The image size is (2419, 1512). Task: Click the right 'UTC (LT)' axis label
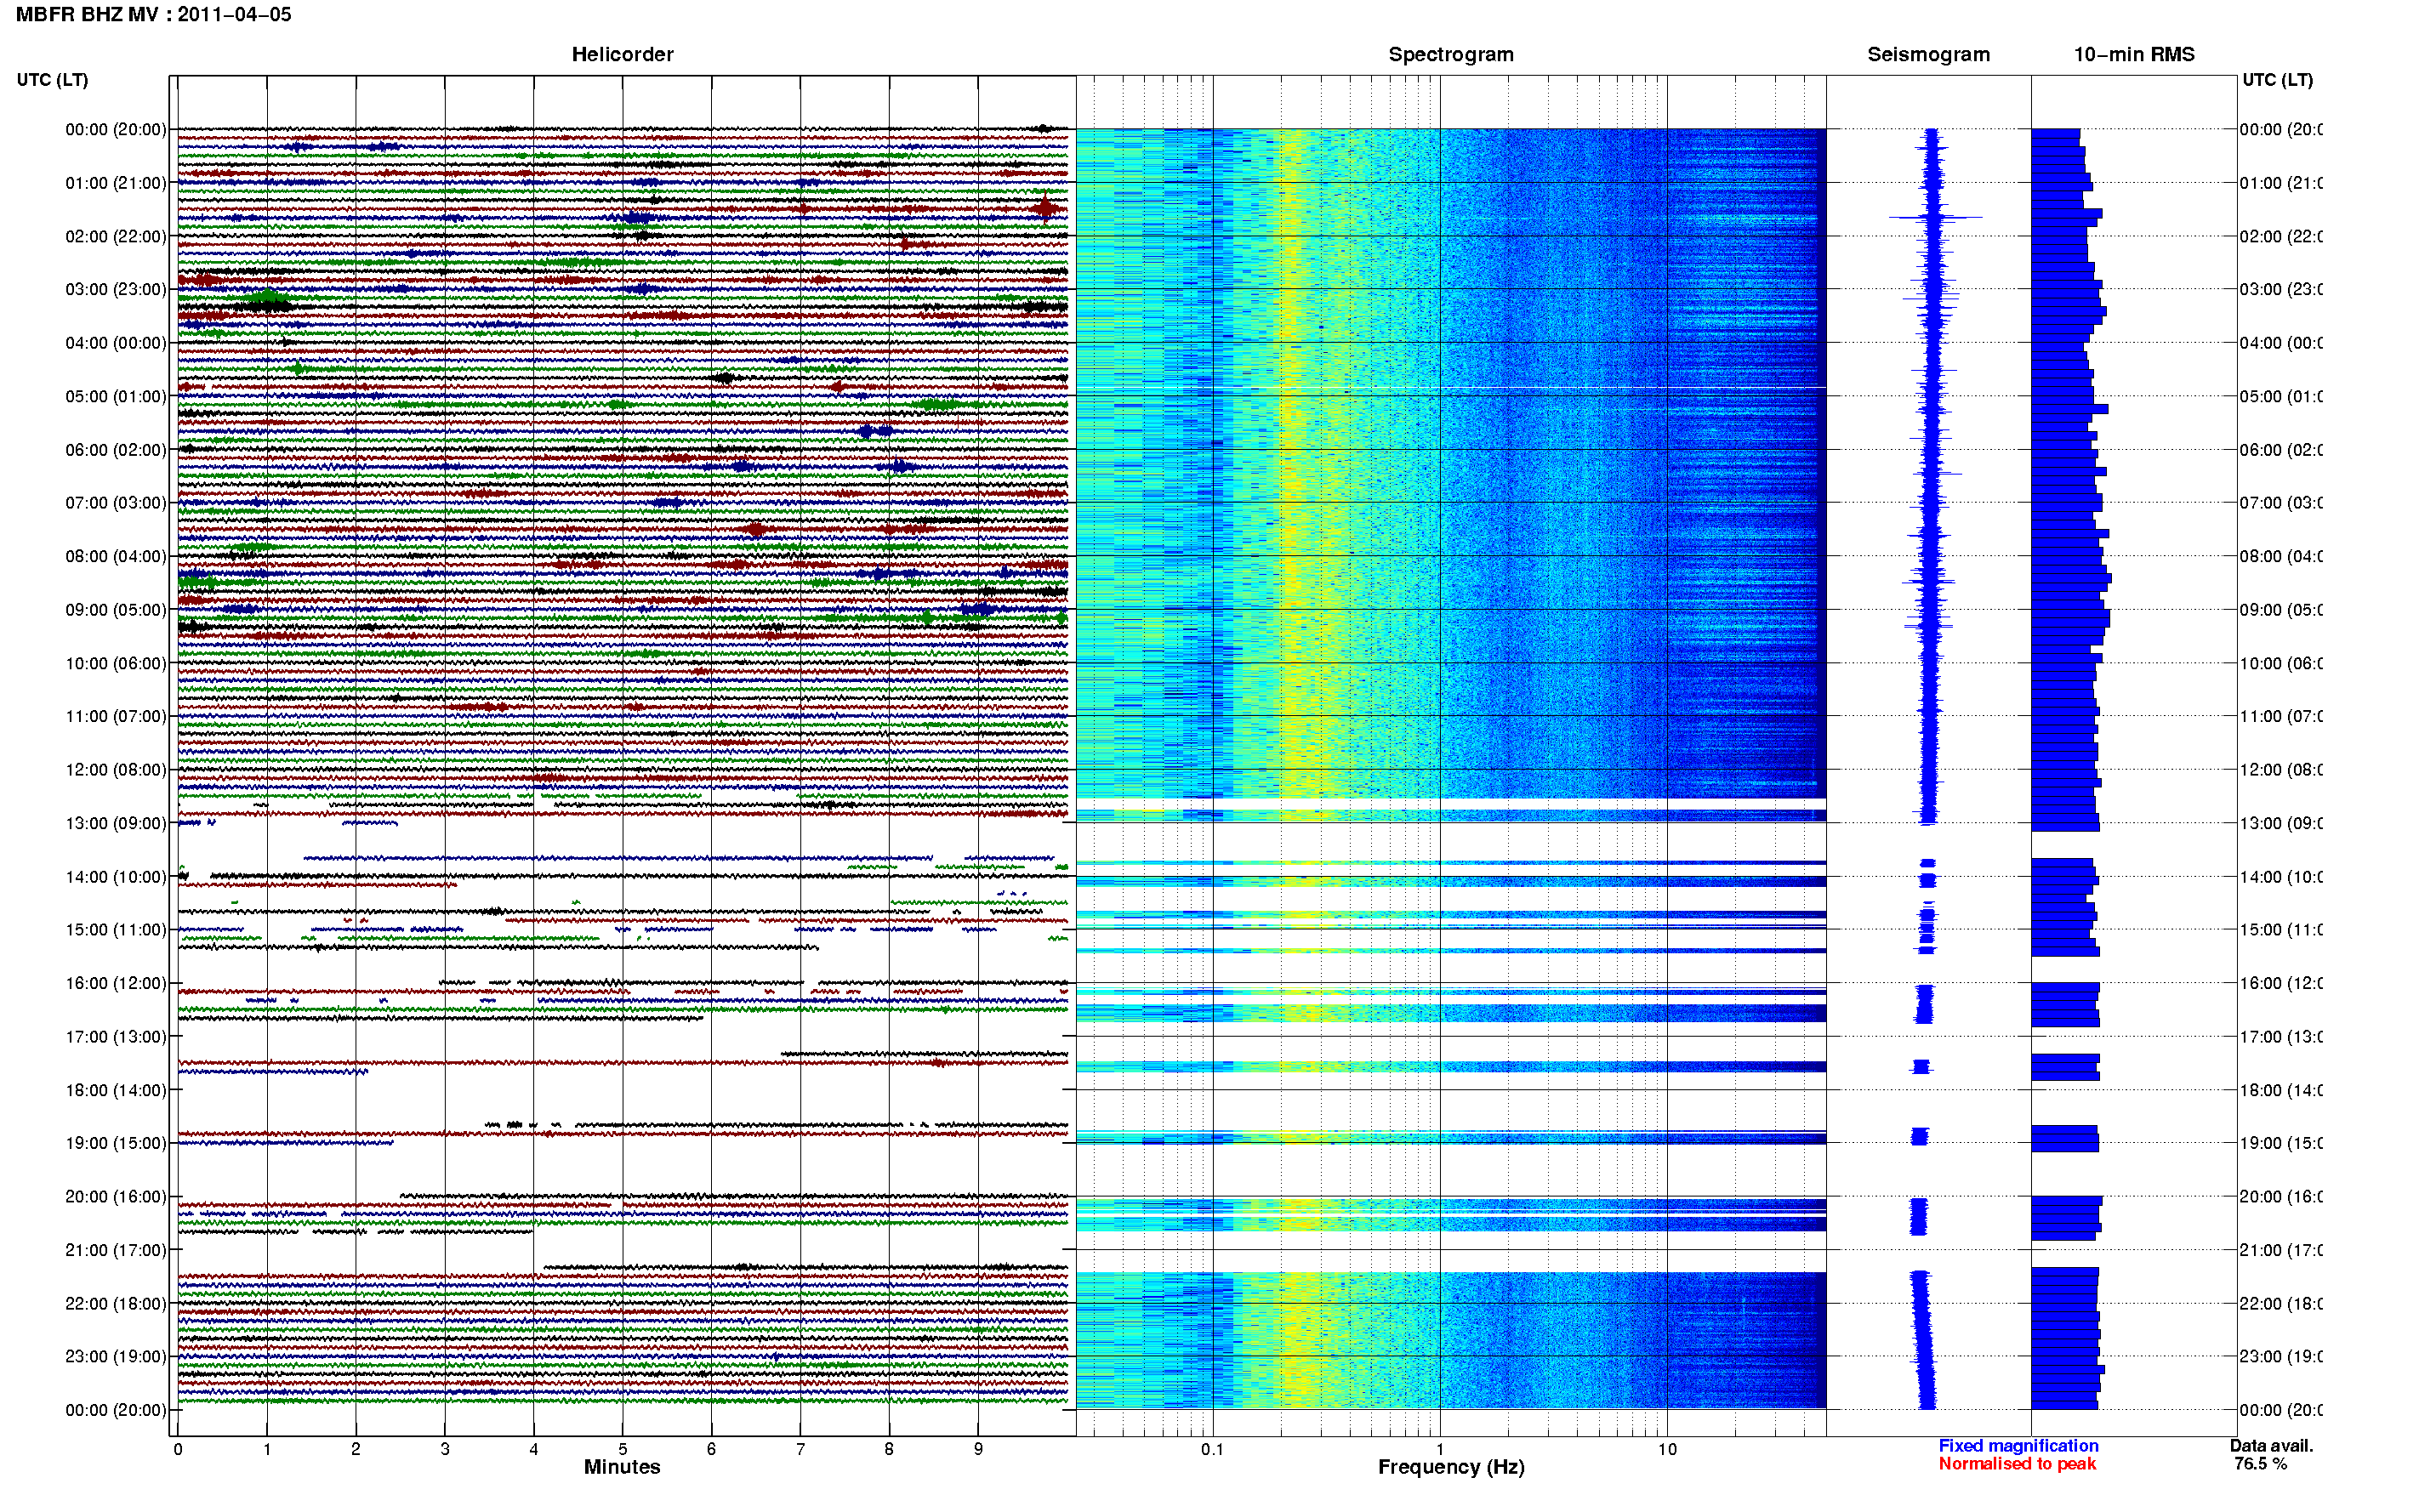tap(2277, 80)
